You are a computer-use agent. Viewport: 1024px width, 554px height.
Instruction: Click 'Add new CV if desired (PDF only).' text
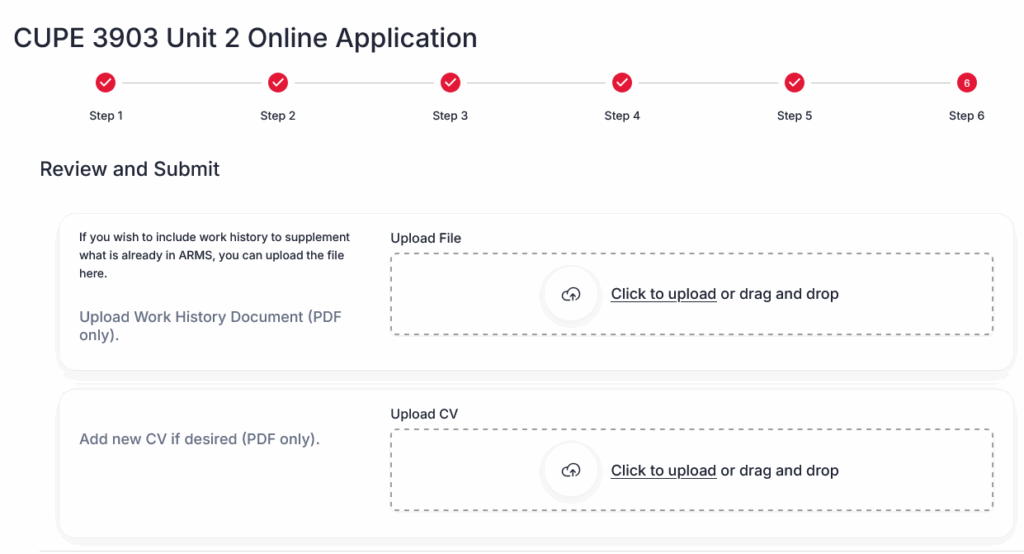coord(199,439)
